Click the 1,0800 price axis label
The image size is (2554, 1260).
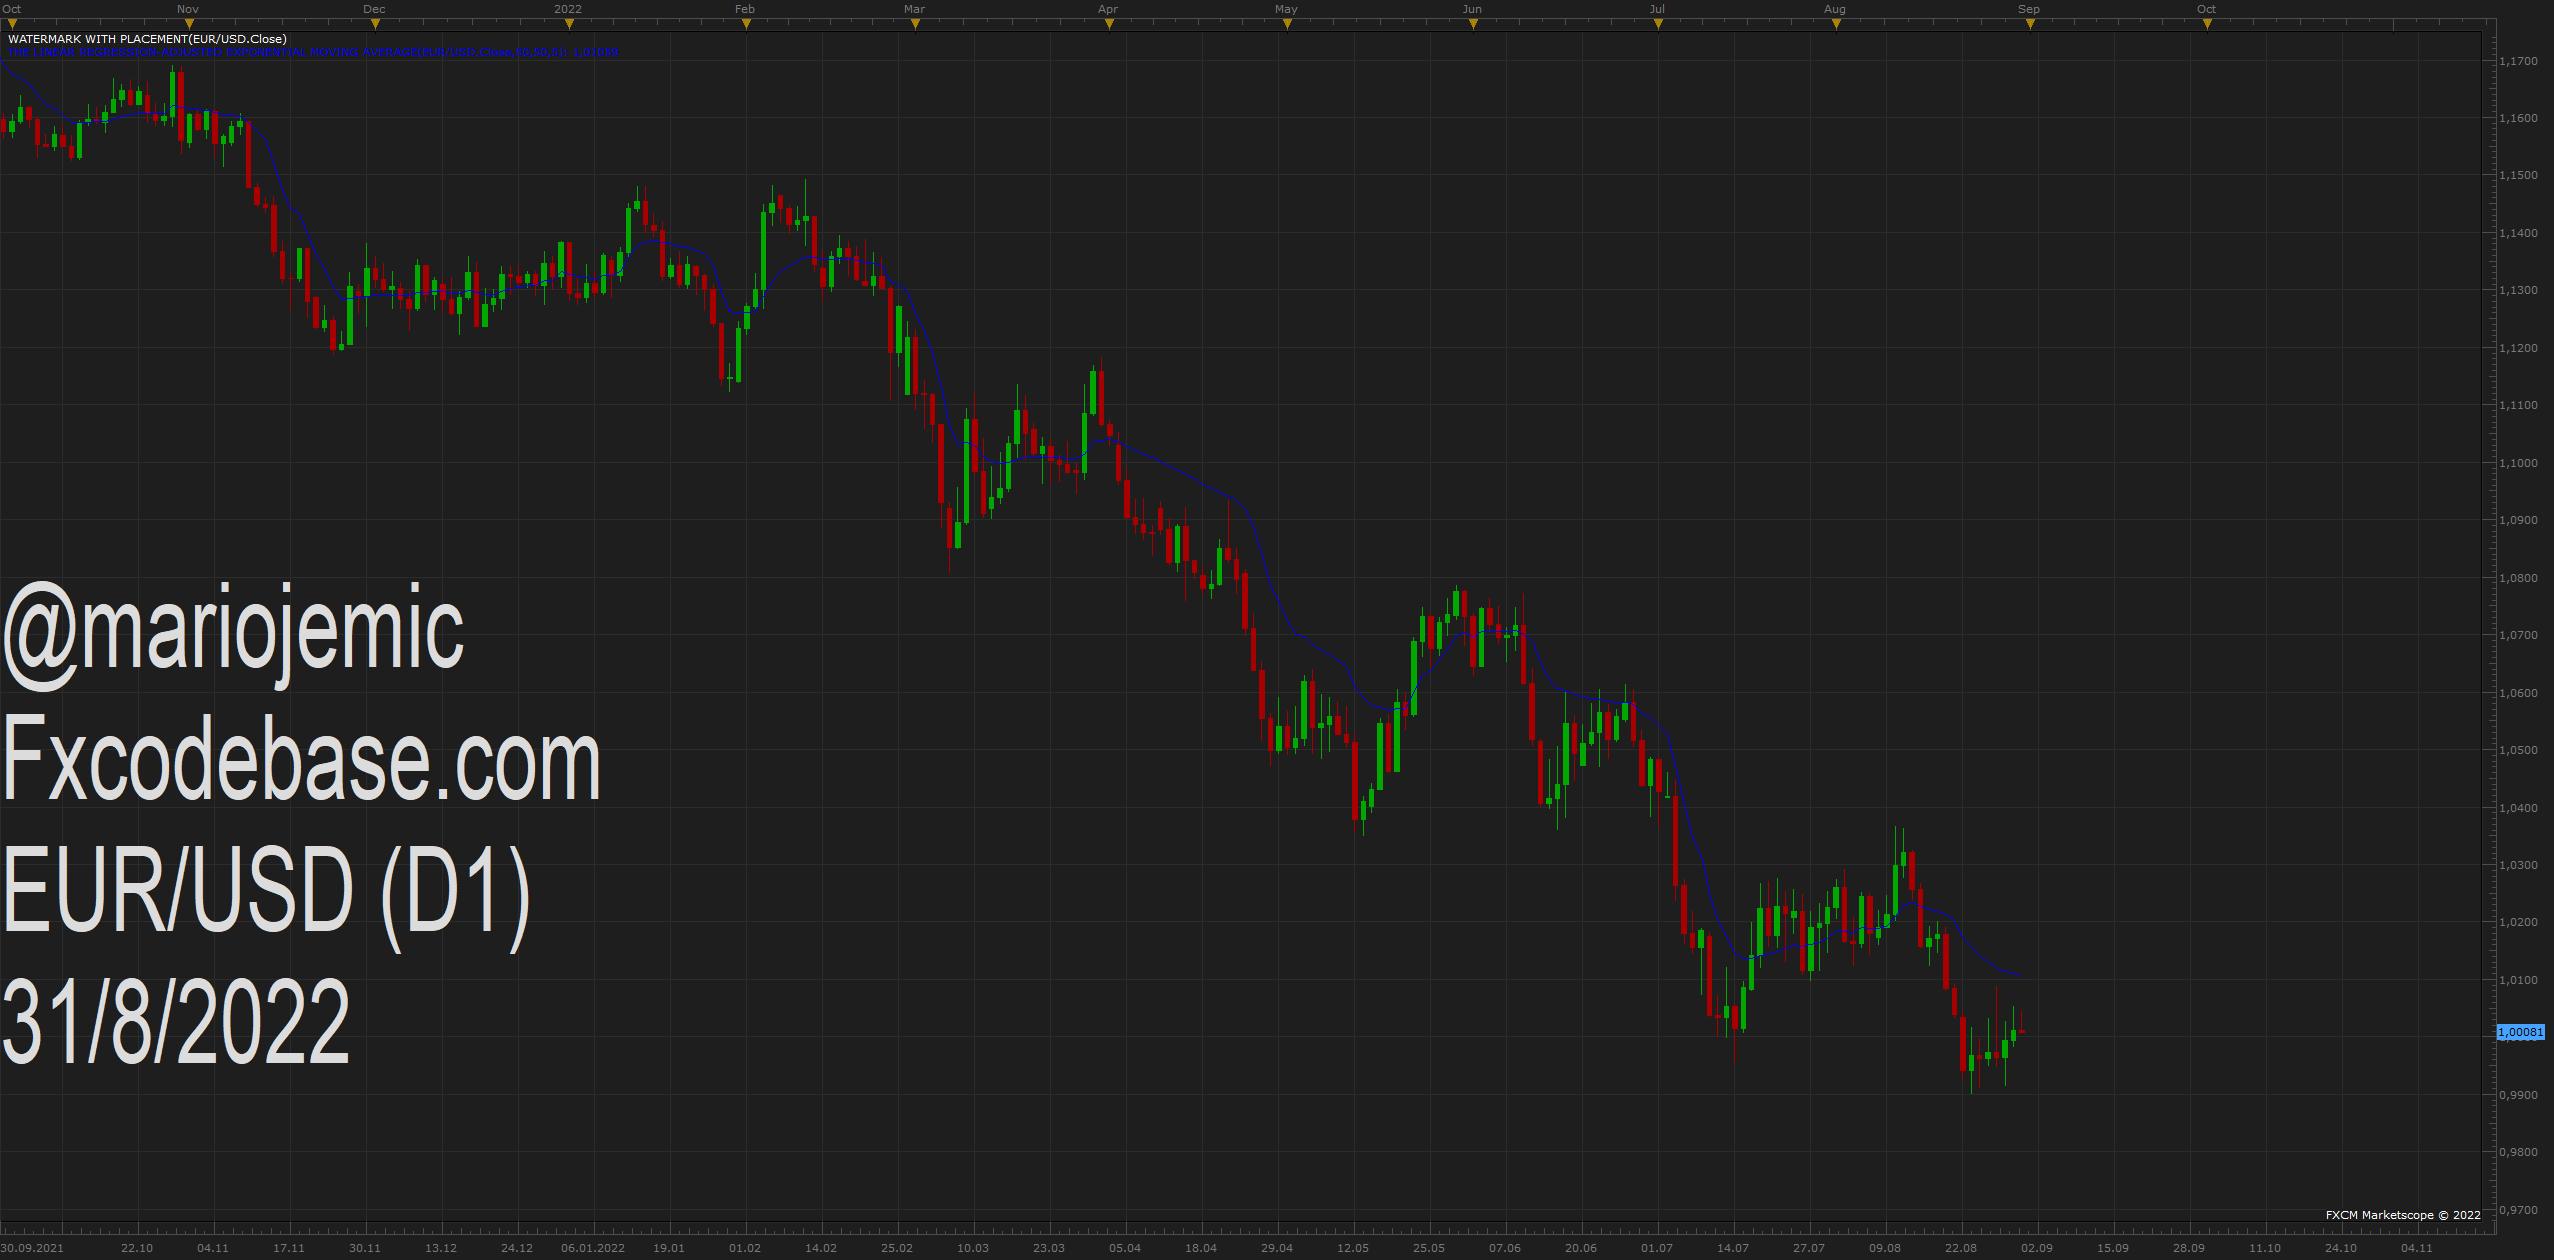[2518, 578]
